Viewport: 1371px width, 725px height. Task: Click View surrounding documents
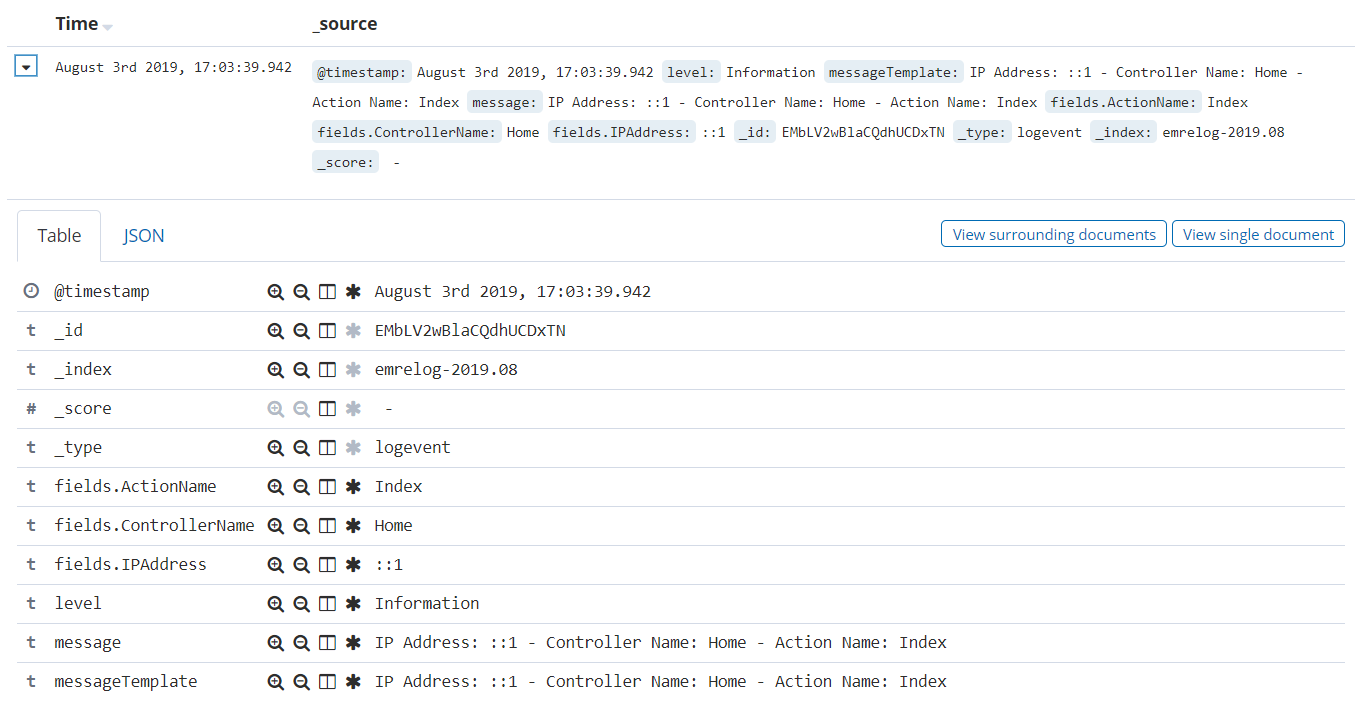(1053, 233)
